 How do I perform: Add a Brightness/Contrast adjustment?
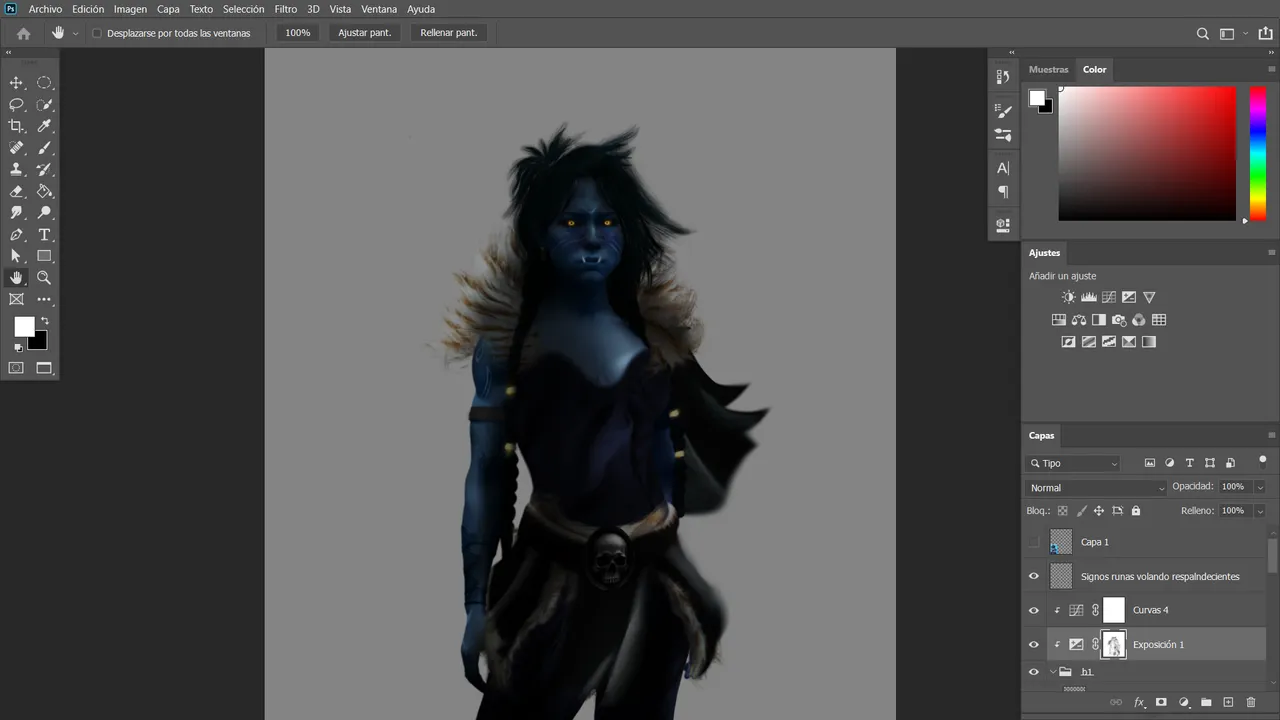coord(1068,297)
